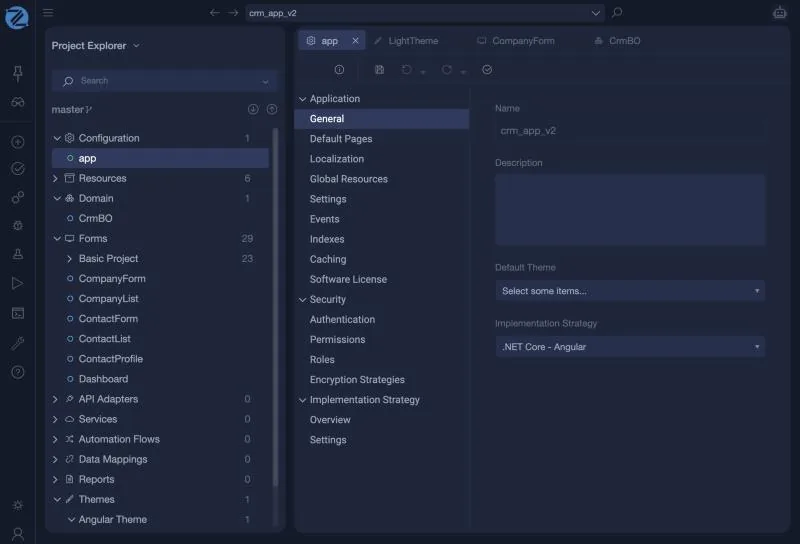Click the bug icon in sidebar
800x544 pixels.
click(x=18, y=225)
